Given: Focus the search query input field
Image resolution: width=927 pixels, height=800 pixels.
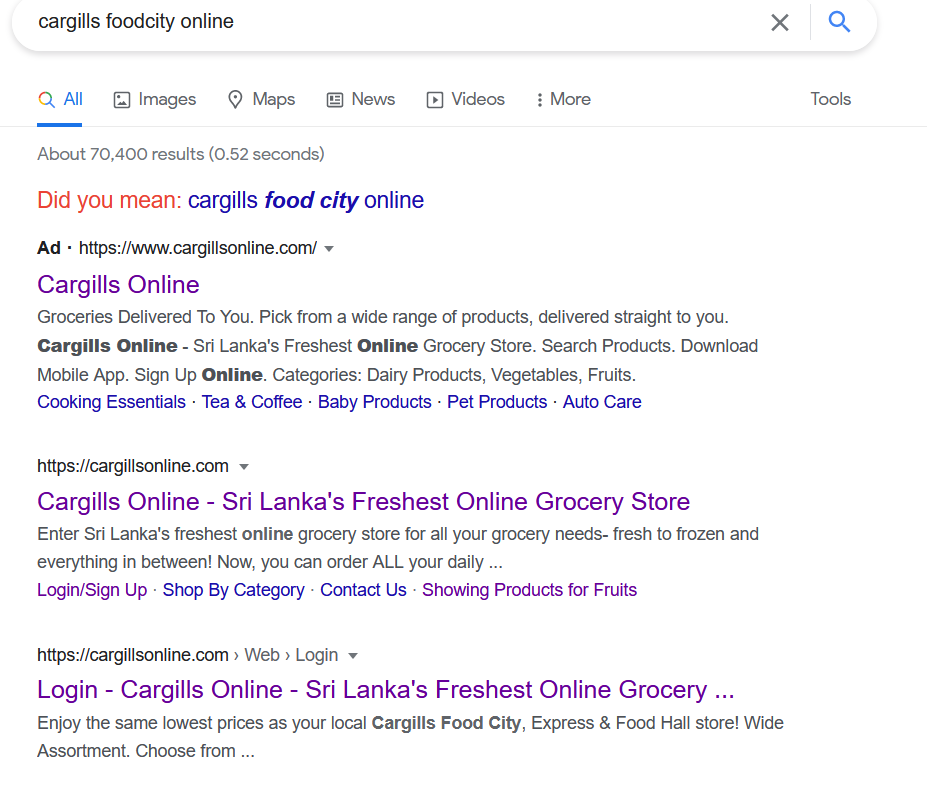Looking at the screenshot, I should click(x=390, y=22).
